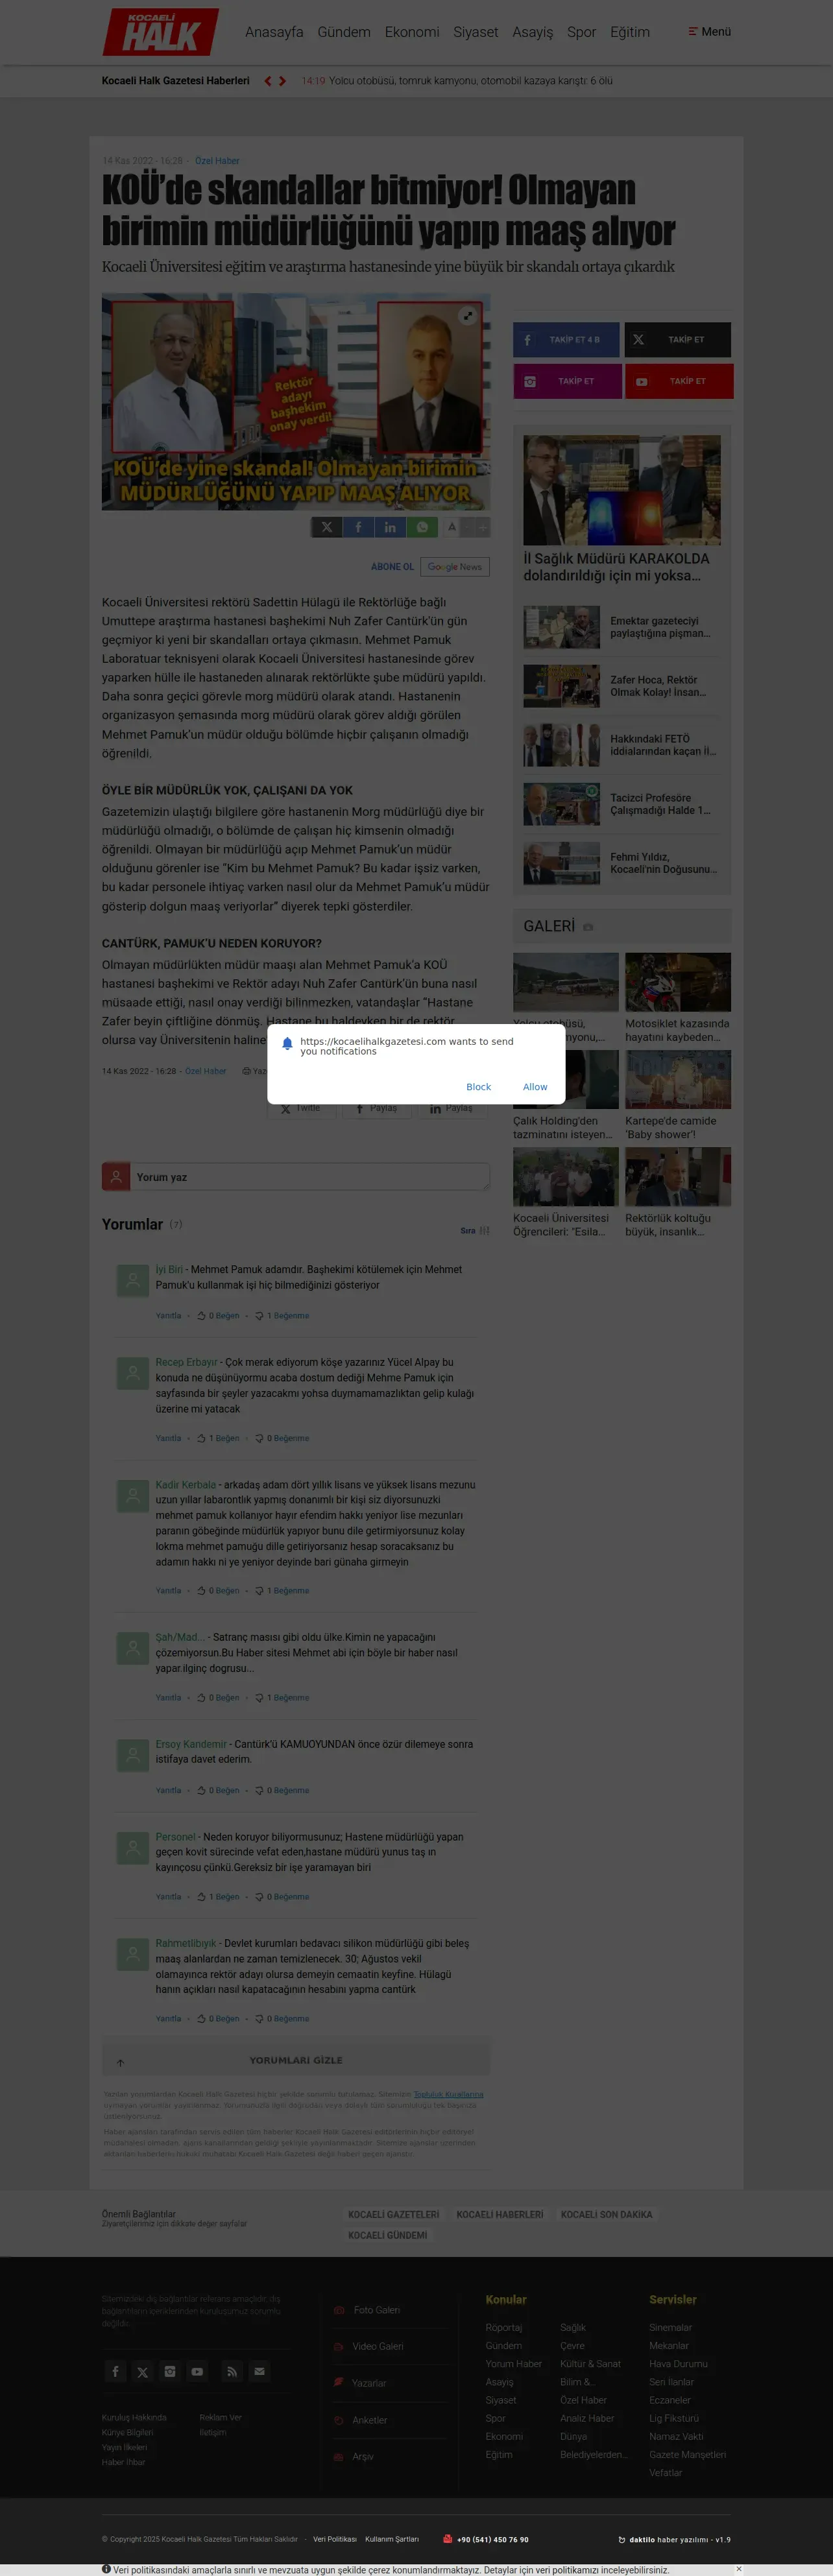This screenshot has width=833, height=2576.
Task: Follow on YouTube via TAKİP ET button
Action: 678,381
